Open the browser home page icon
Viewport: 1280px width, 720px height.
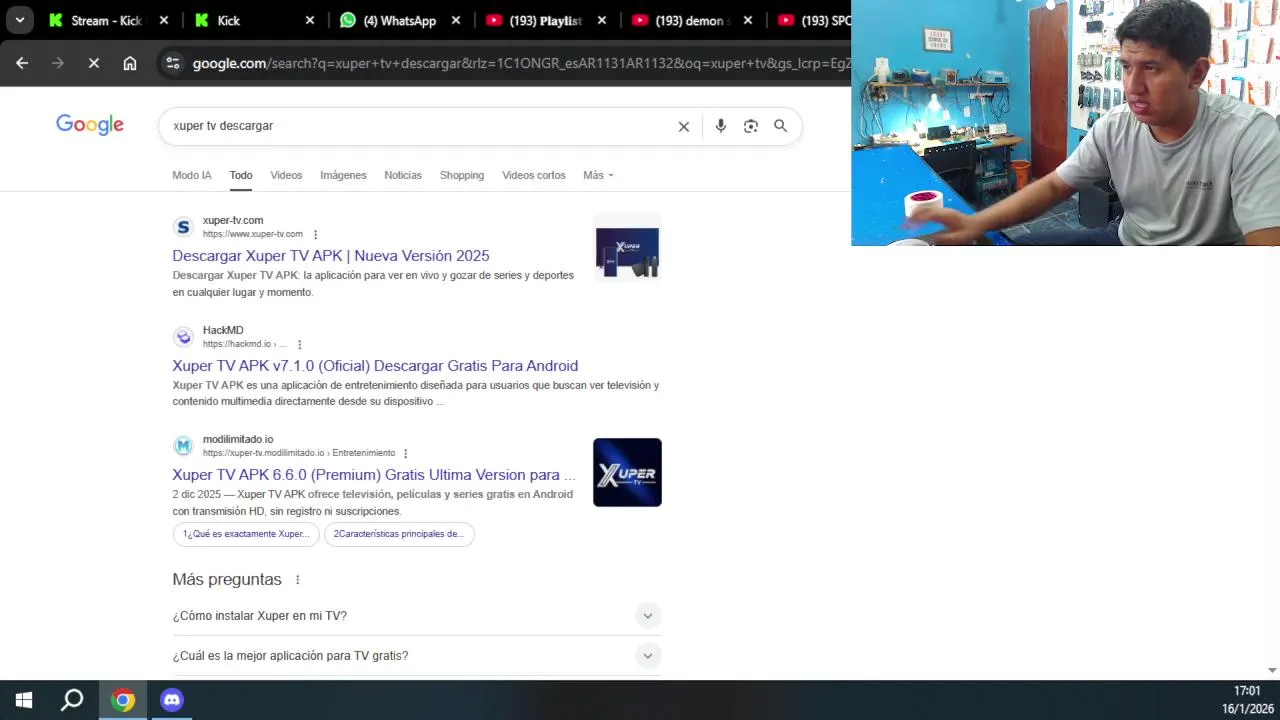[130, 63]
